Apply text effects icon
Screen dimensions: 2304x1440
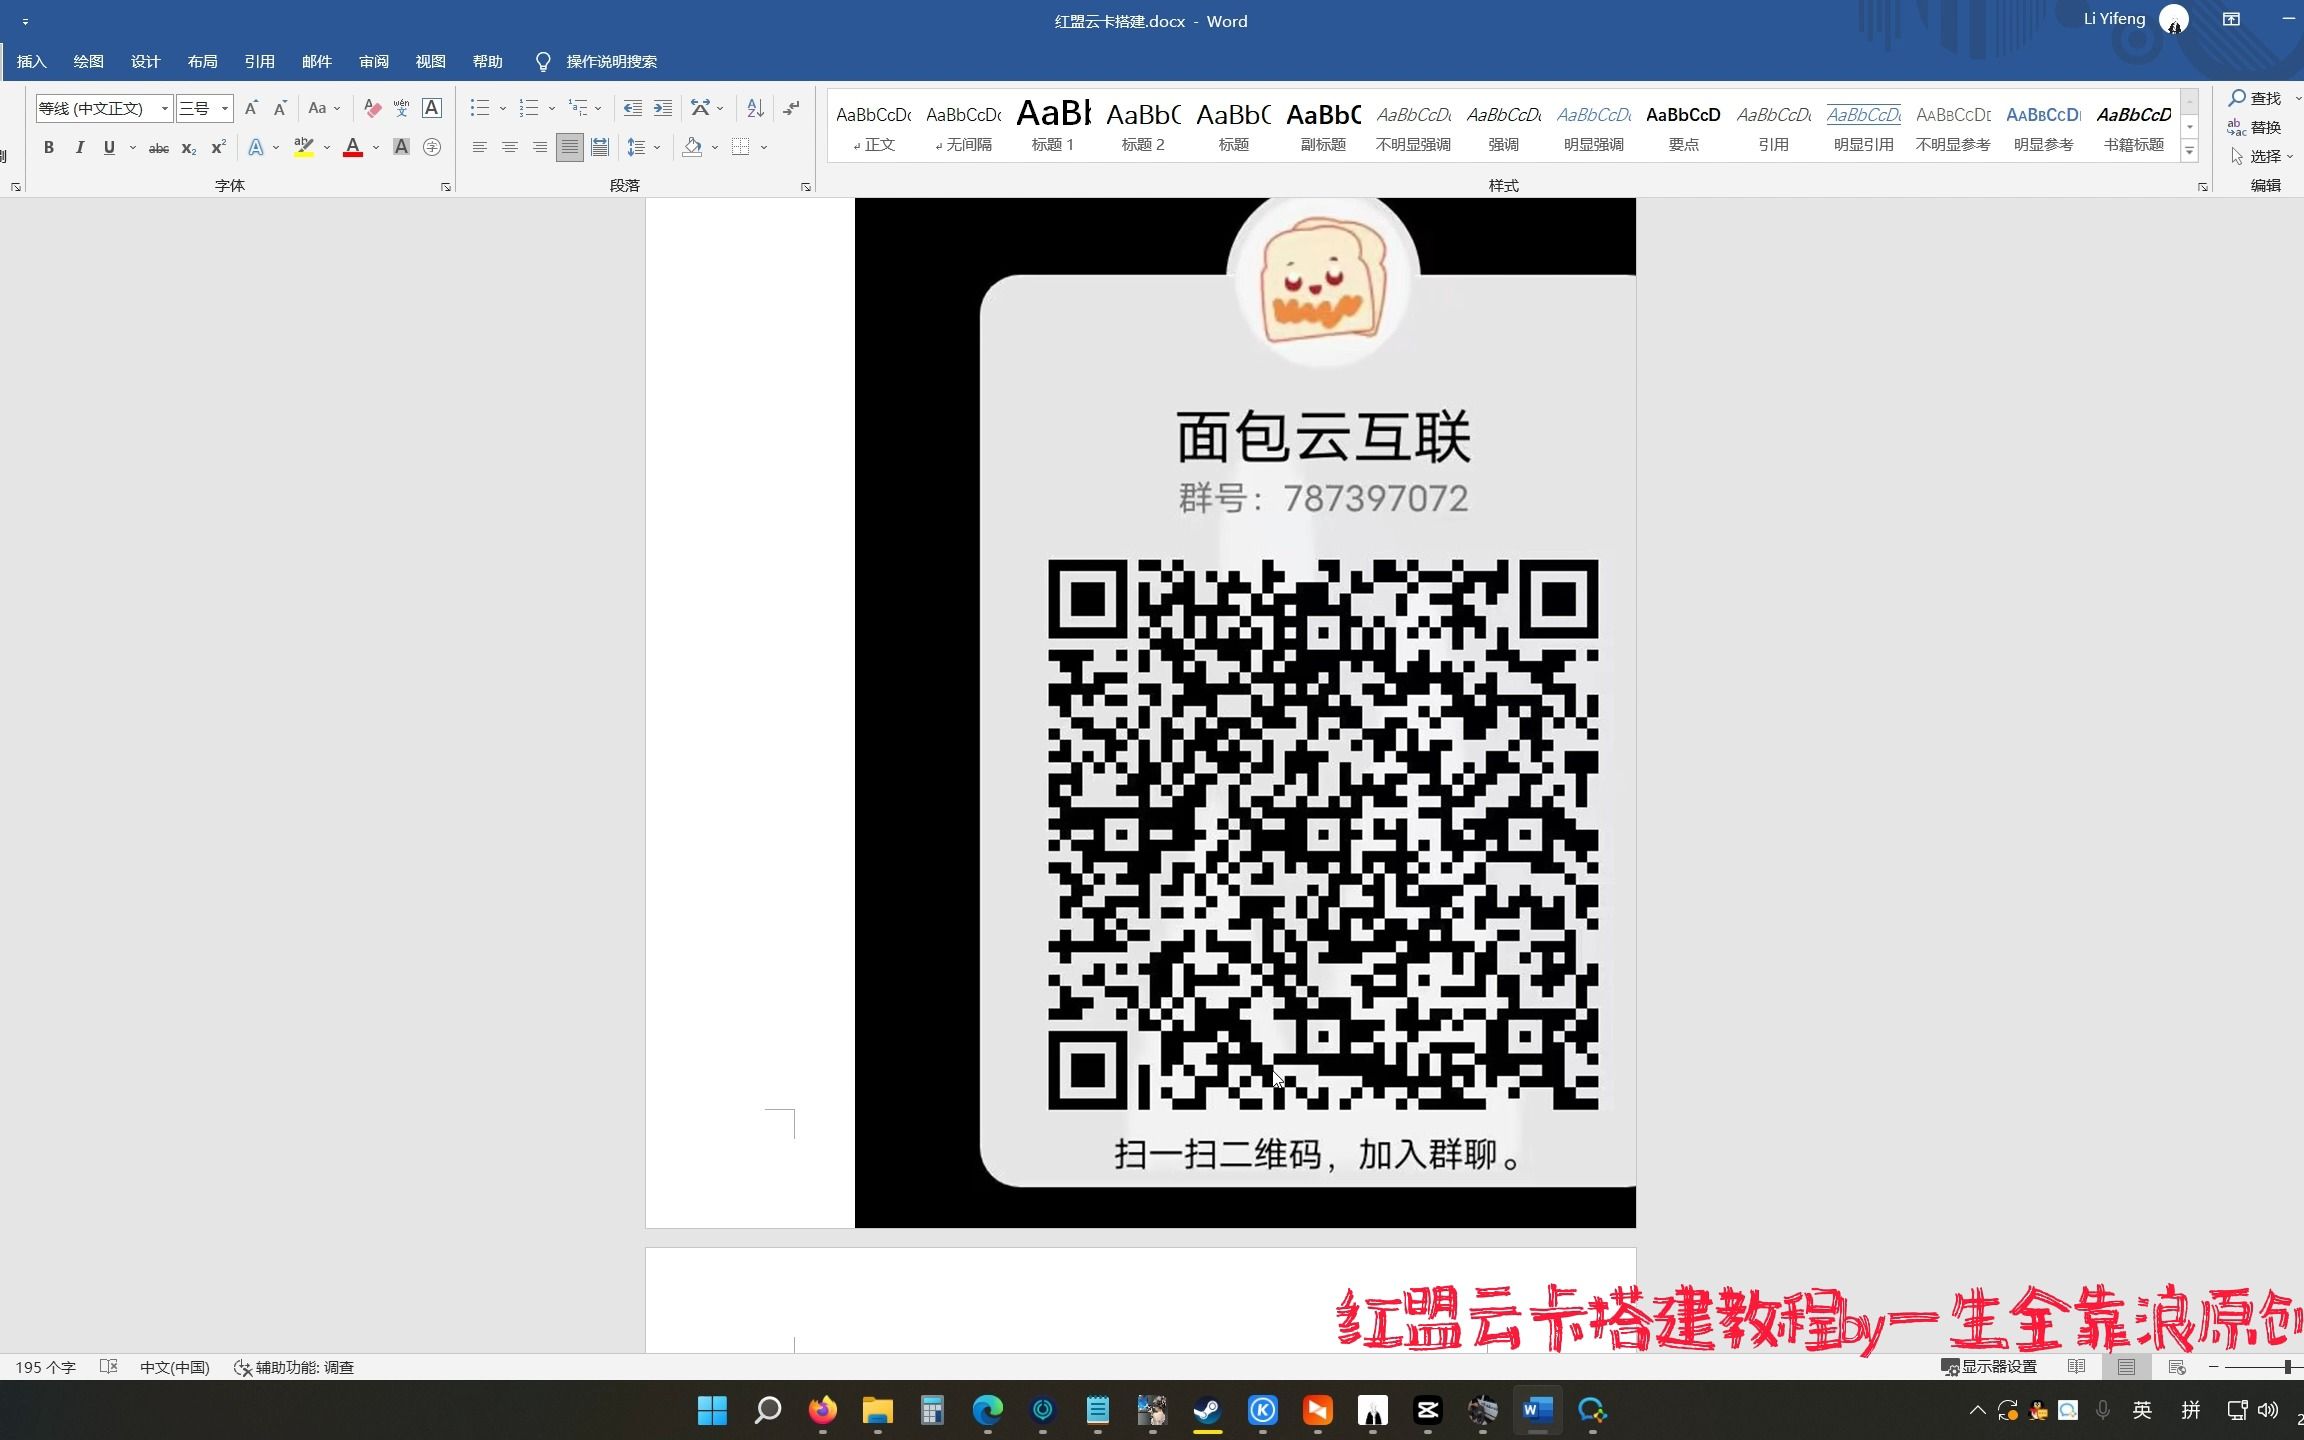click(x=256, y=148)
